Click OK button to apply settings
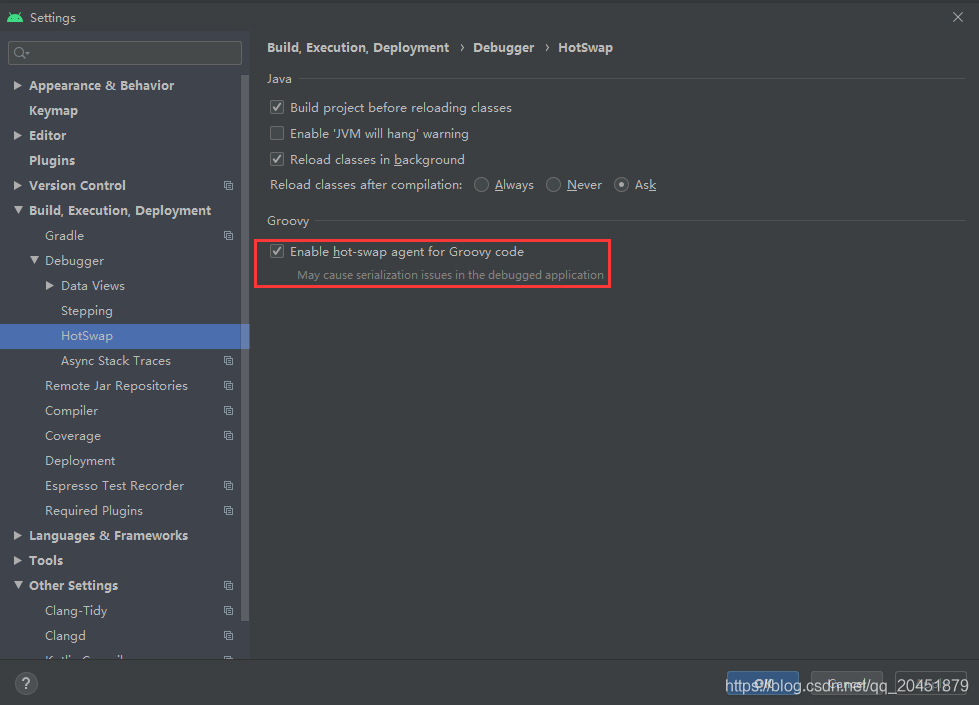 pos(762,683)
